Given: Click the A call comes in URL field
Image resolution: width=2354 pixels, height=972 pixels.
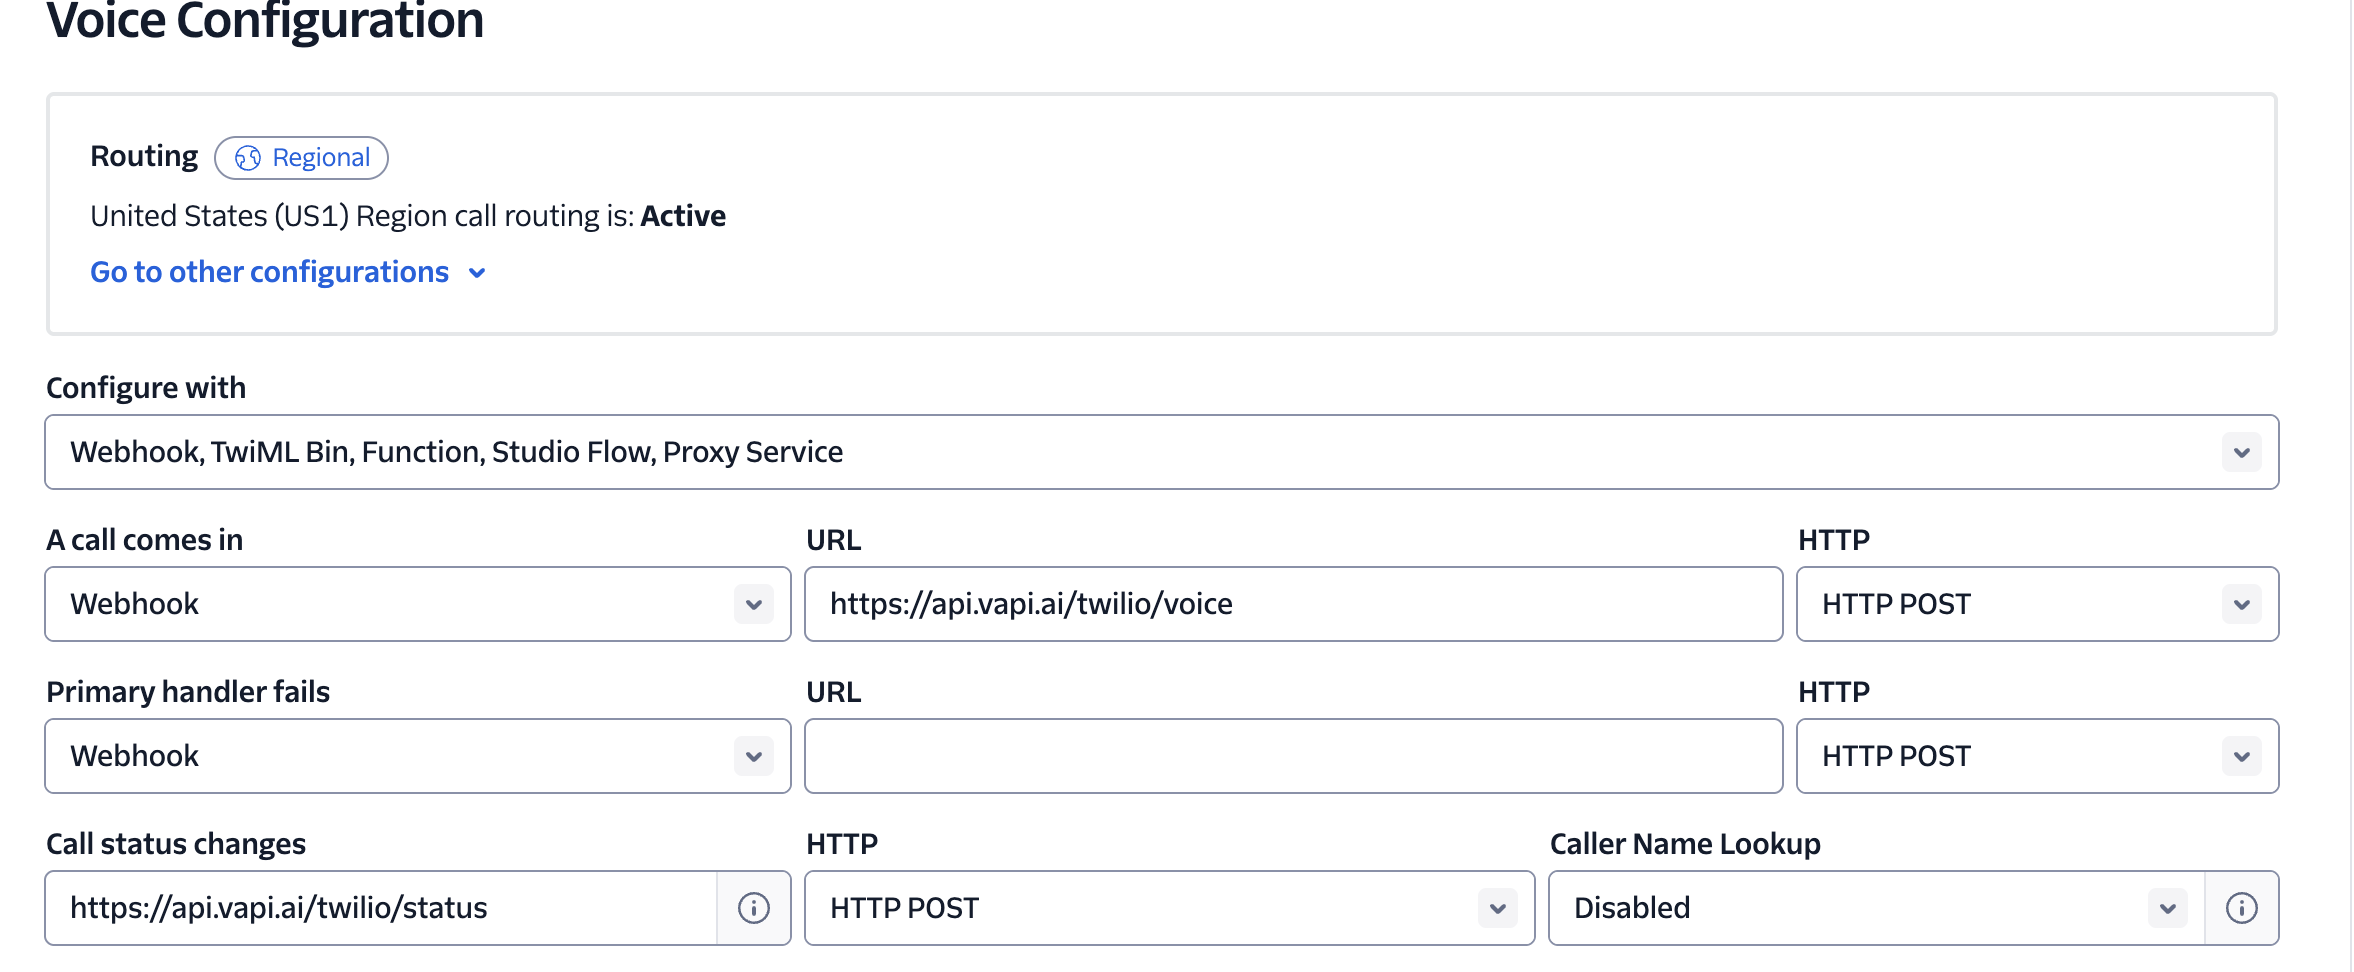Looking at the screenshot, I should [x=1292, y=604].
